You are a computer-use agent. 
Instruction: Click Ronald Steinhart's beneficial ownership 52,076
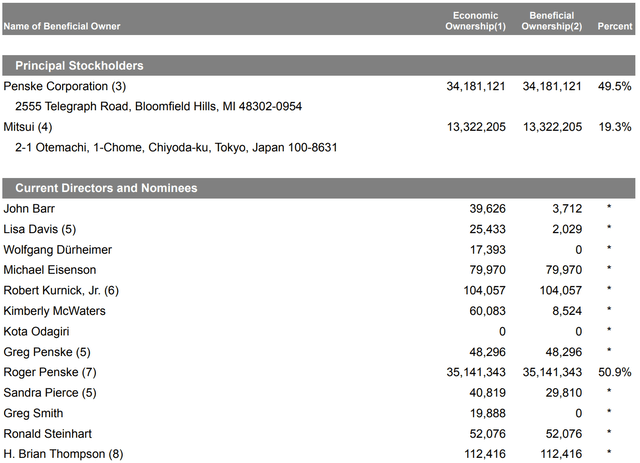564,434
